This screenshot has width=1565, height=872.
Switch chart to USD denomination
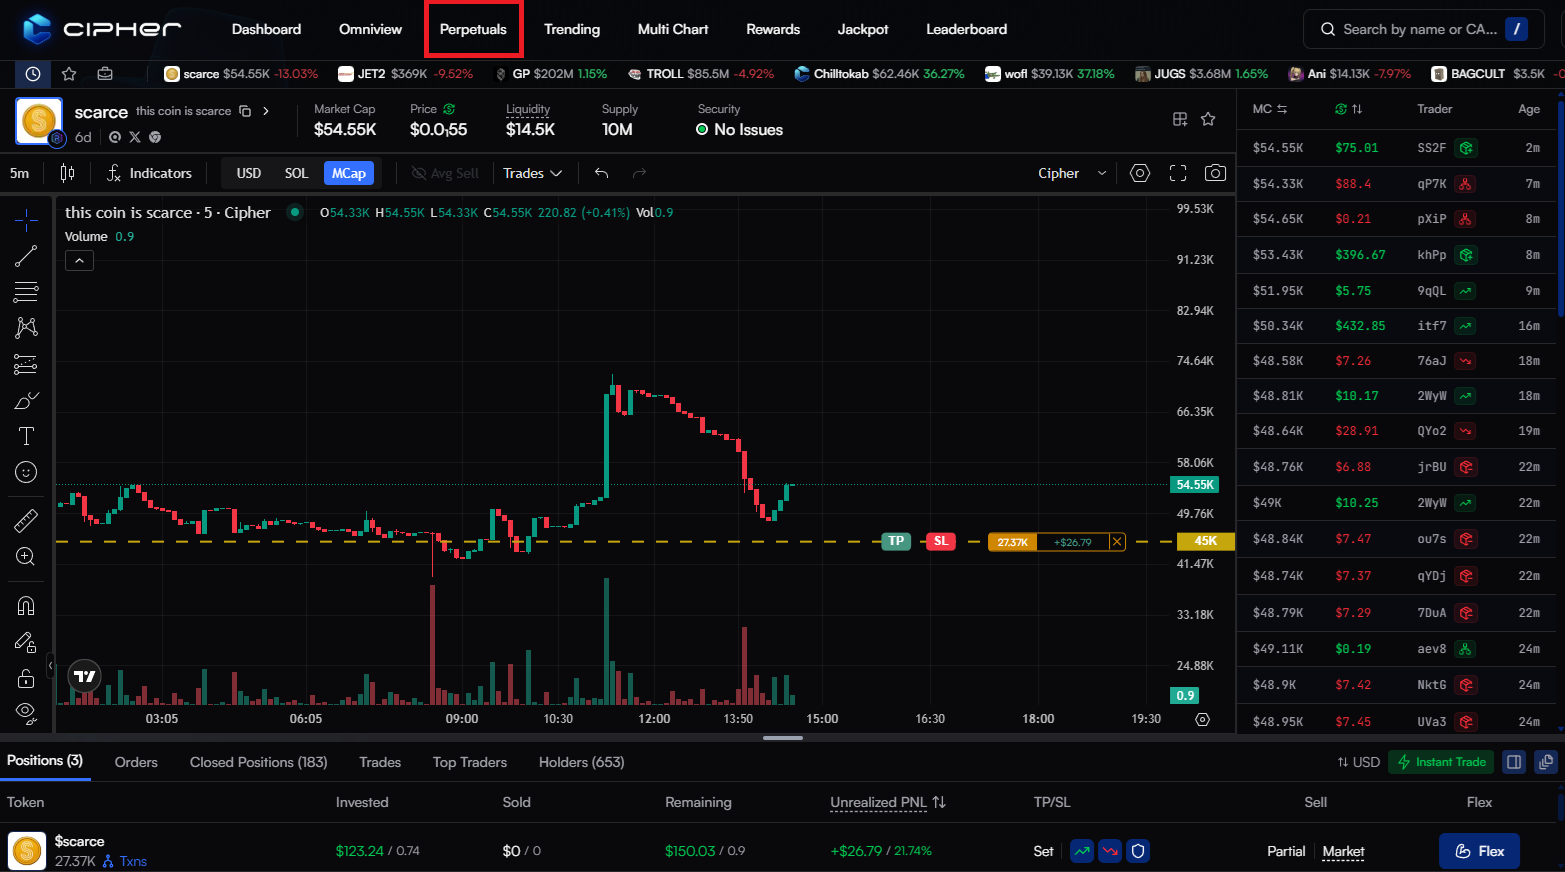coord(249,173)
